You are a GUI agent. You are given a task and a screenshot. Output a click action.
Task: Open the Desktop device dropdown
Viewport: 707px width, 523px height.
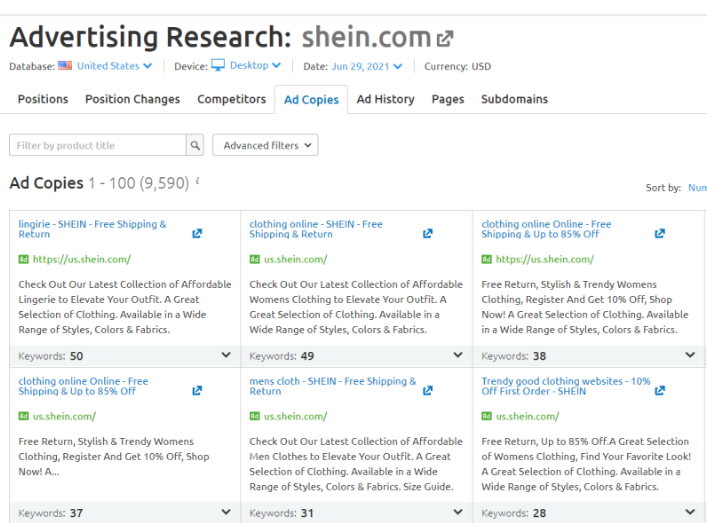[255, 65]
